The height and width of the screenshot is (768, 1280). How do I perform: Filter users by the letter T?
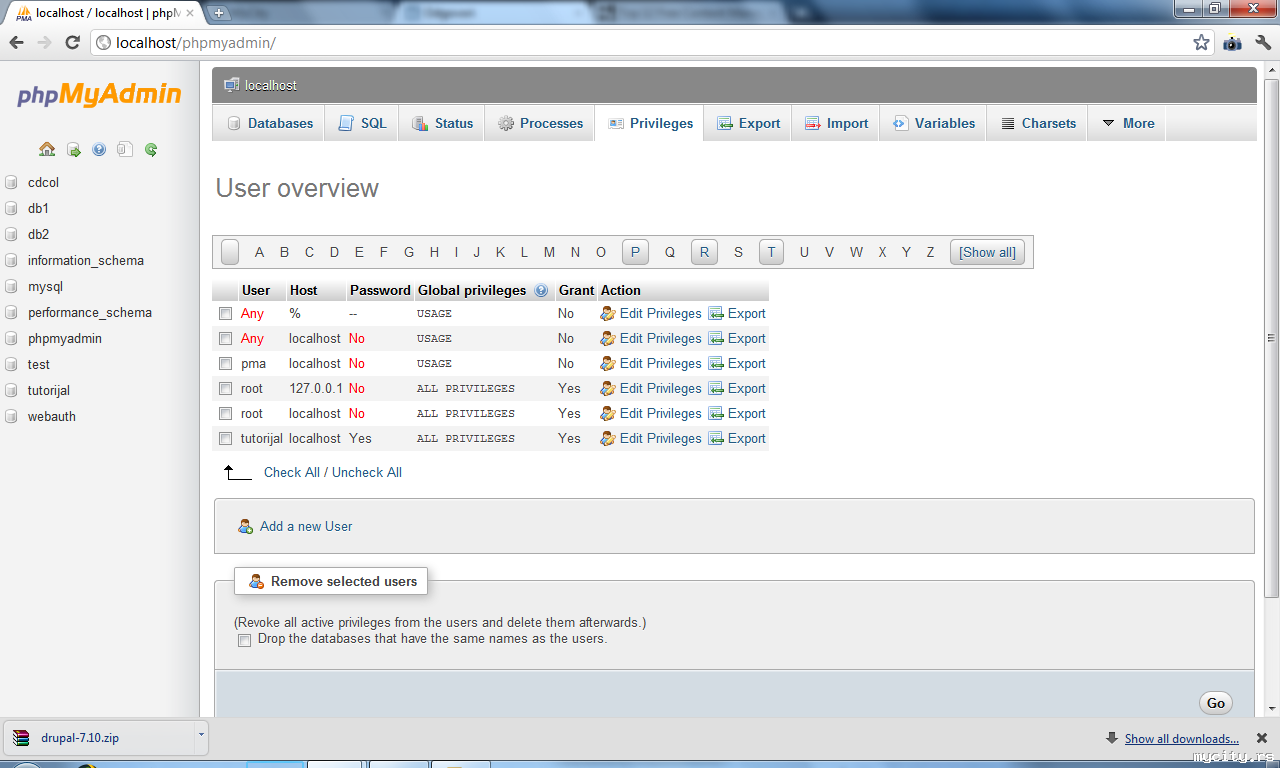click(771, 252)
